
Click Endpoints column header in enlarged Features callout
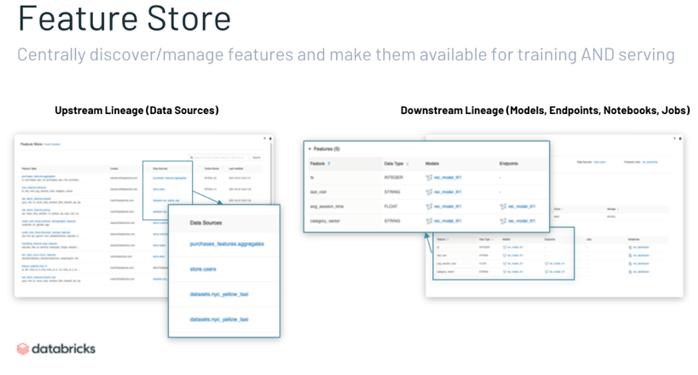[x=508, y=163]
